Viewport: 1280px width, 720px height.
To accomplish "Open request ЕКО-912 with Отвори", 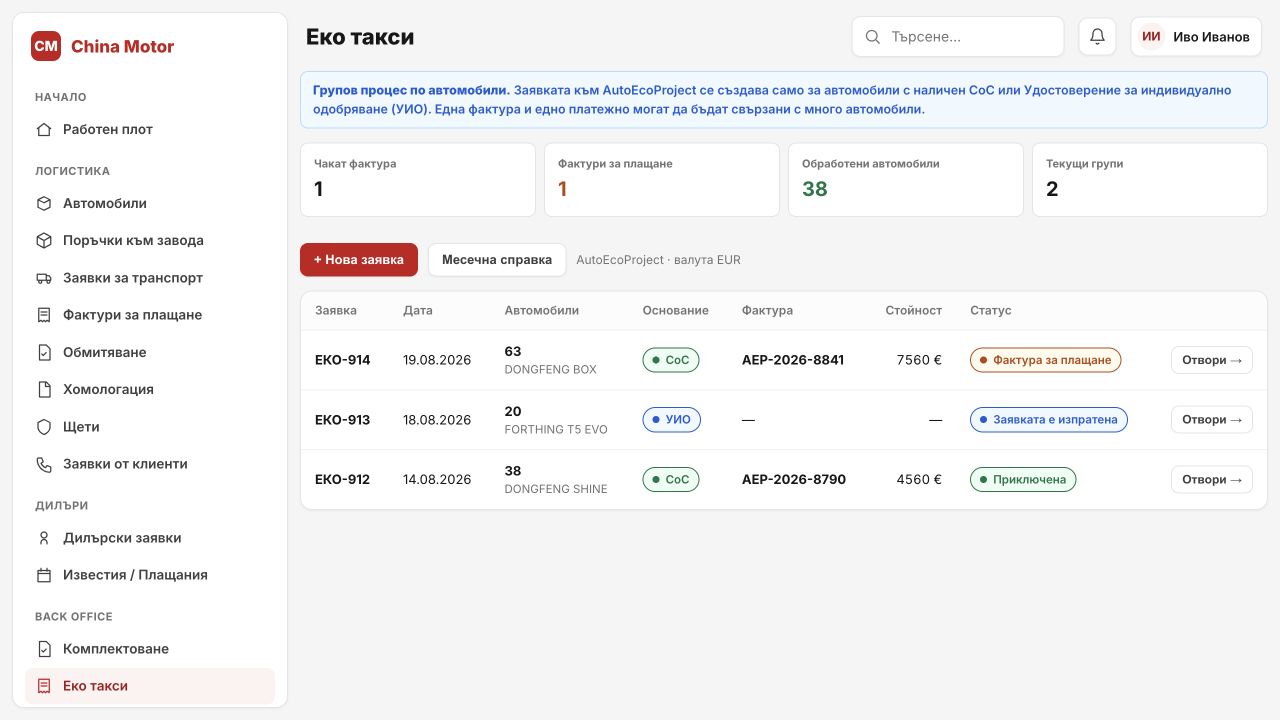I will click(1211, 480).
